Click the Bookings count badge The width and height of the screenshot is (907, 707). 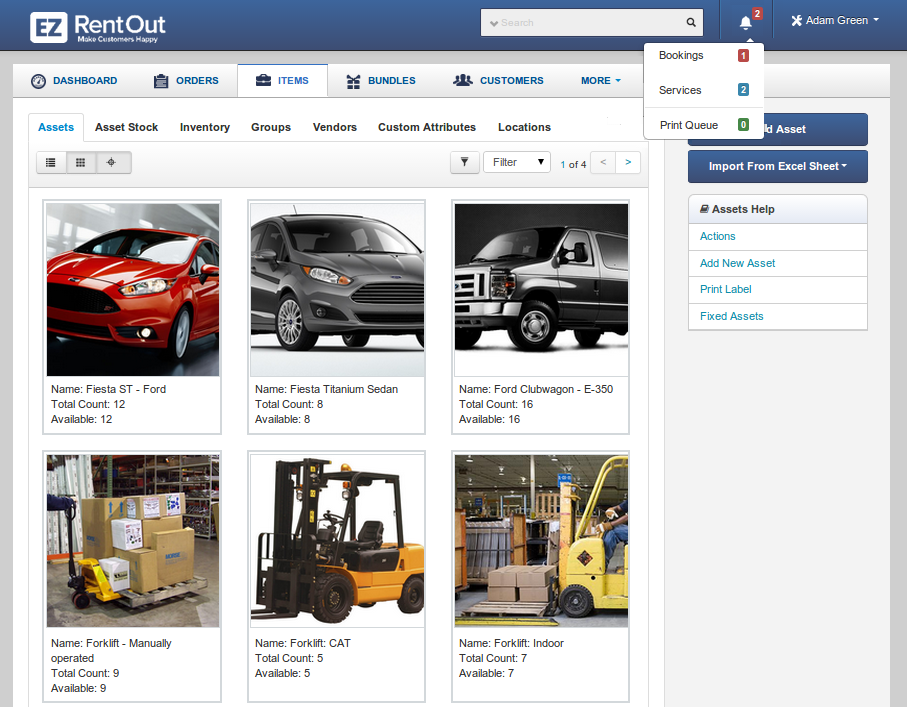pos(743,56)
